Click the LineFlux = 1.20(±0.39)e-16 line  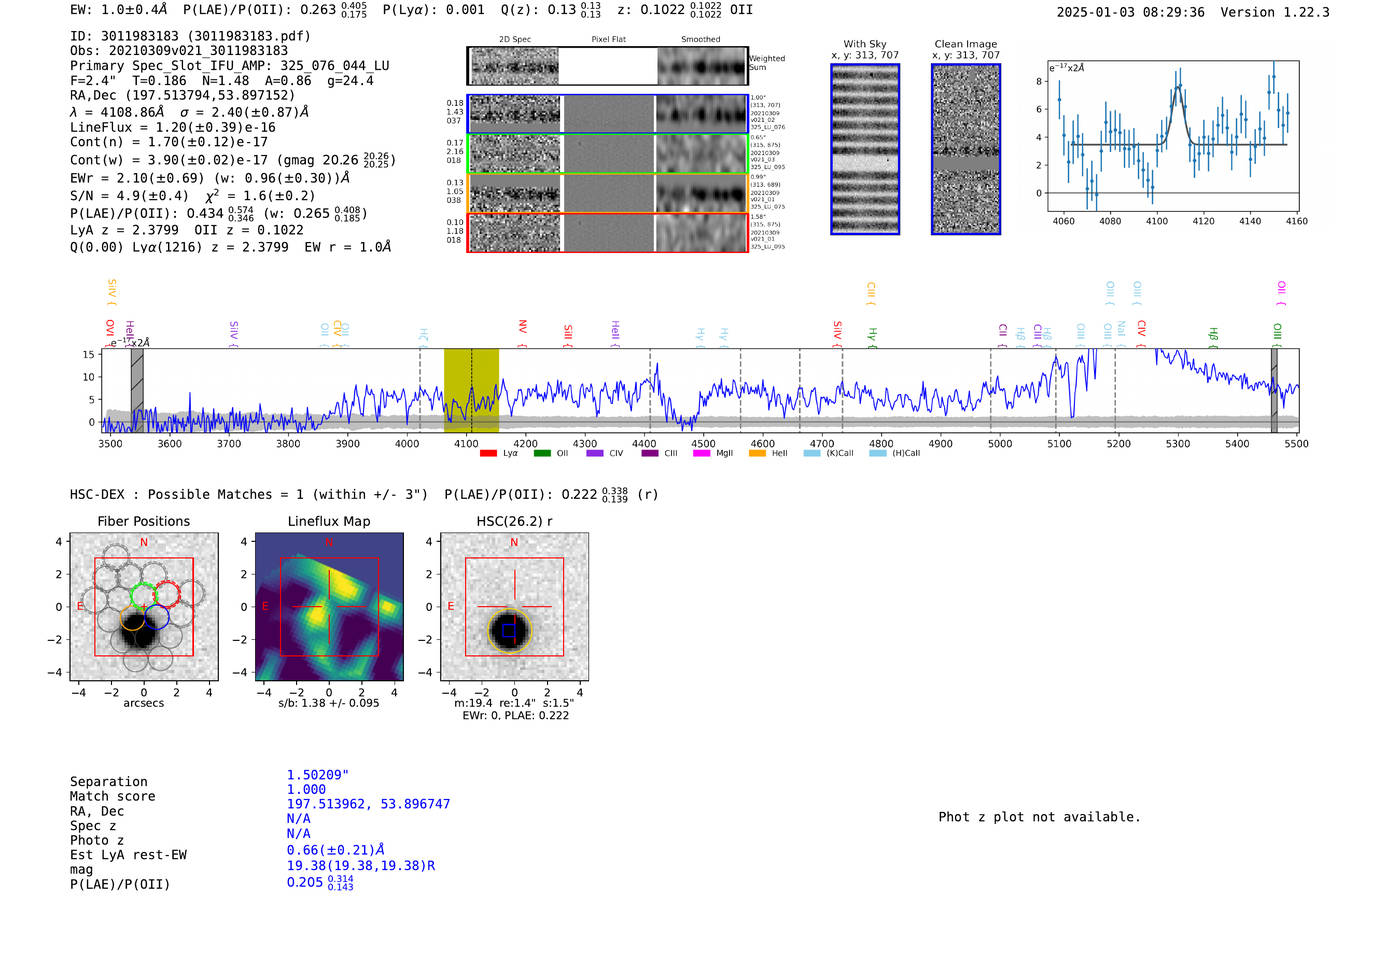point(173,127)
